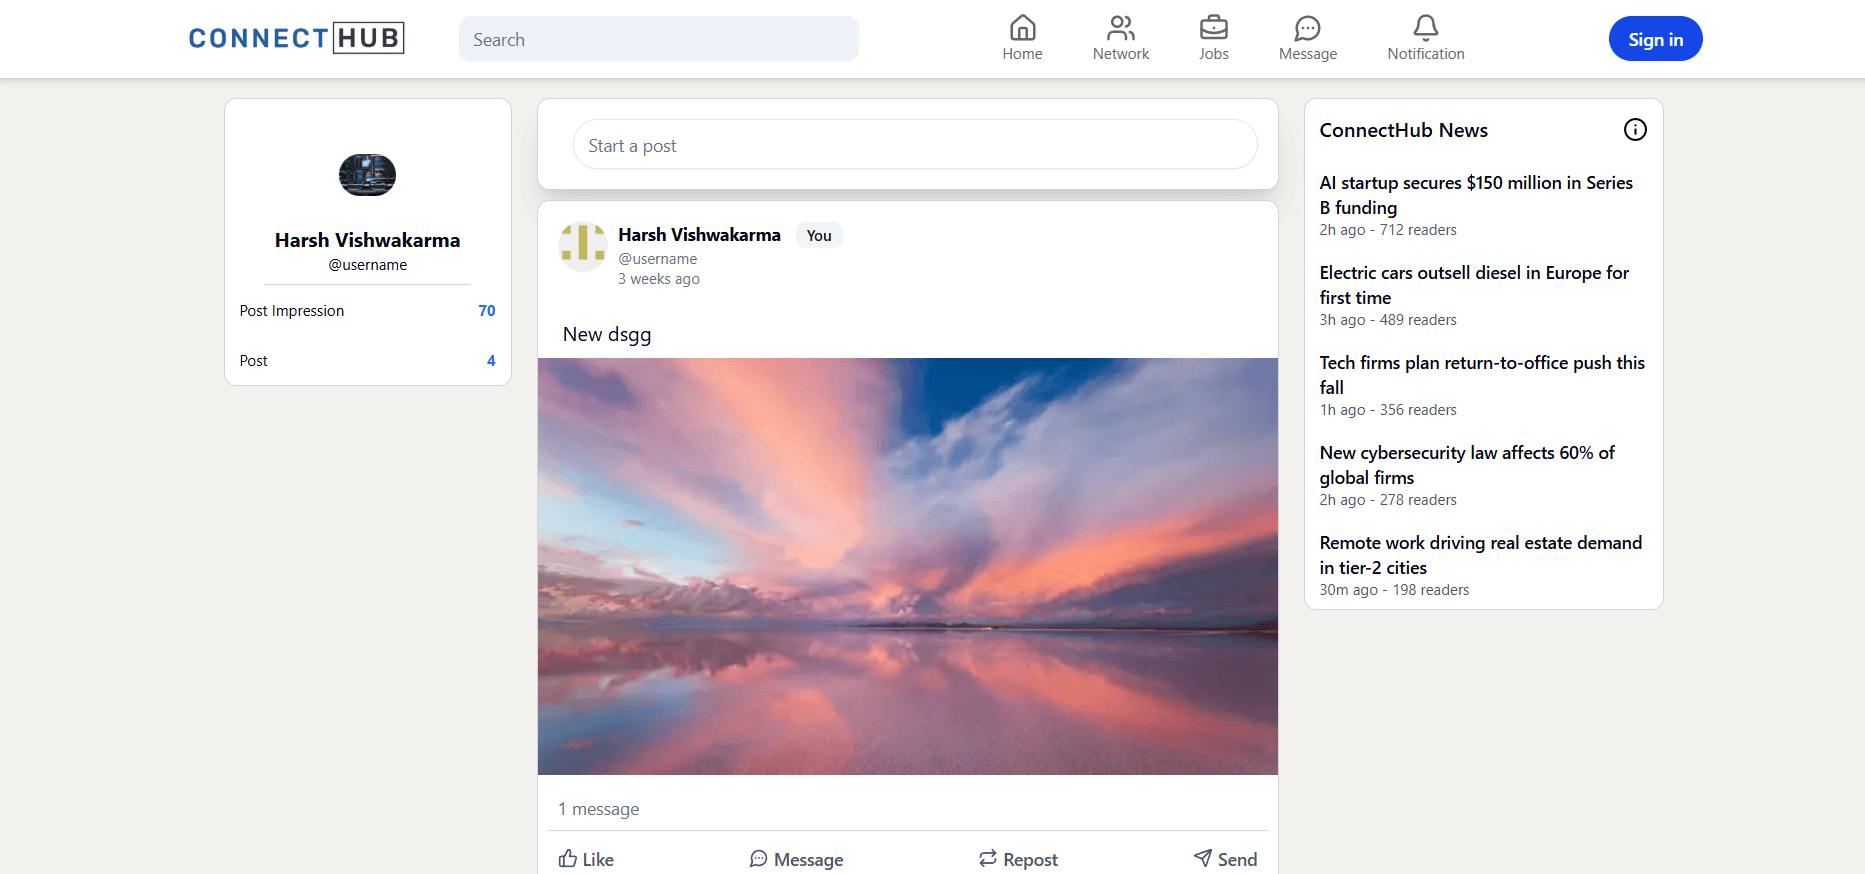
Task: Click the ConnectHub News info icon
Action: tap(1635, 129)
